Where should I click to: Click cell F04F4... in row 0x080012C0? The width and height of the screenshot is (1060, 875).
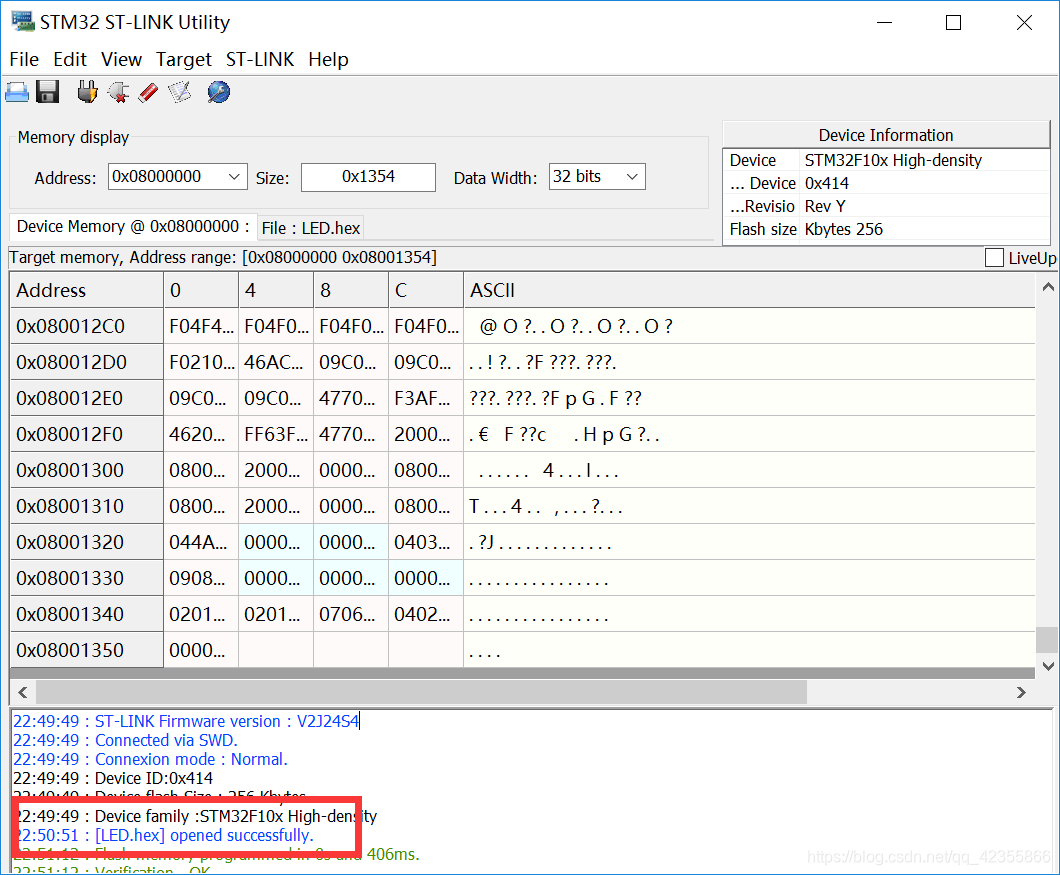(x=201, y=327)
